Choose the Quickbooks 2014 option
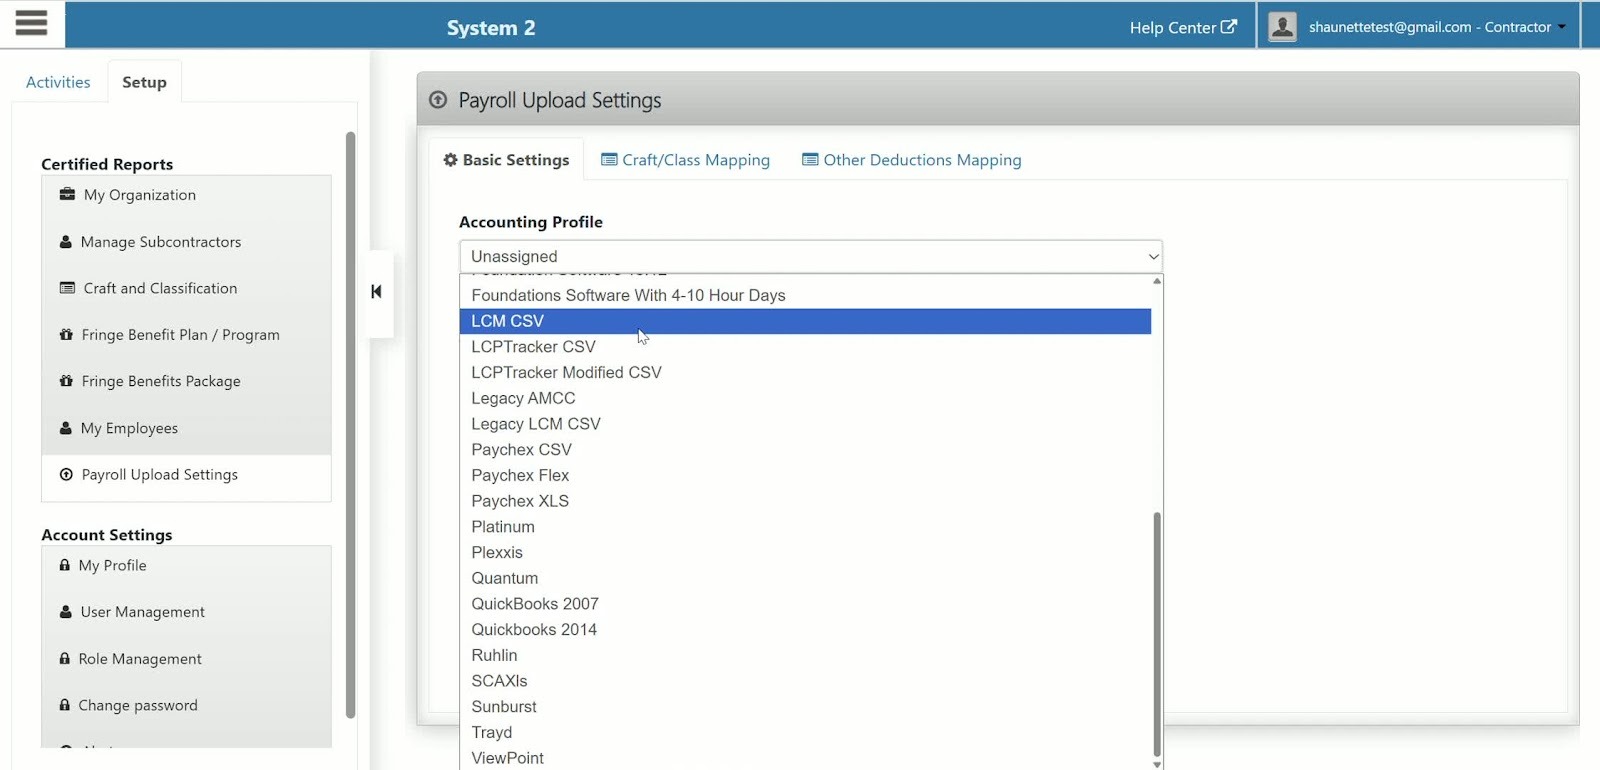This screenshot has width=1600, height=770. pyautogui.click(x=805, y=630)
